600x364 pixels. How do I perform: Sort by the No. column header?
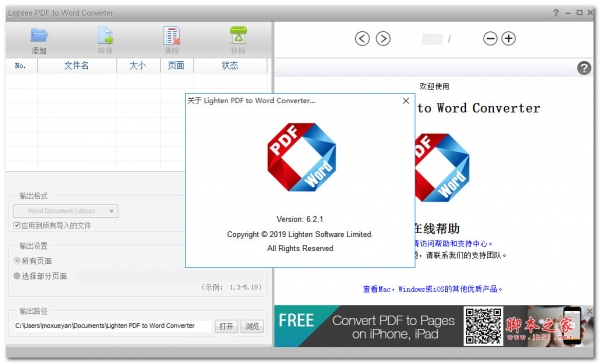pos(21,66)
